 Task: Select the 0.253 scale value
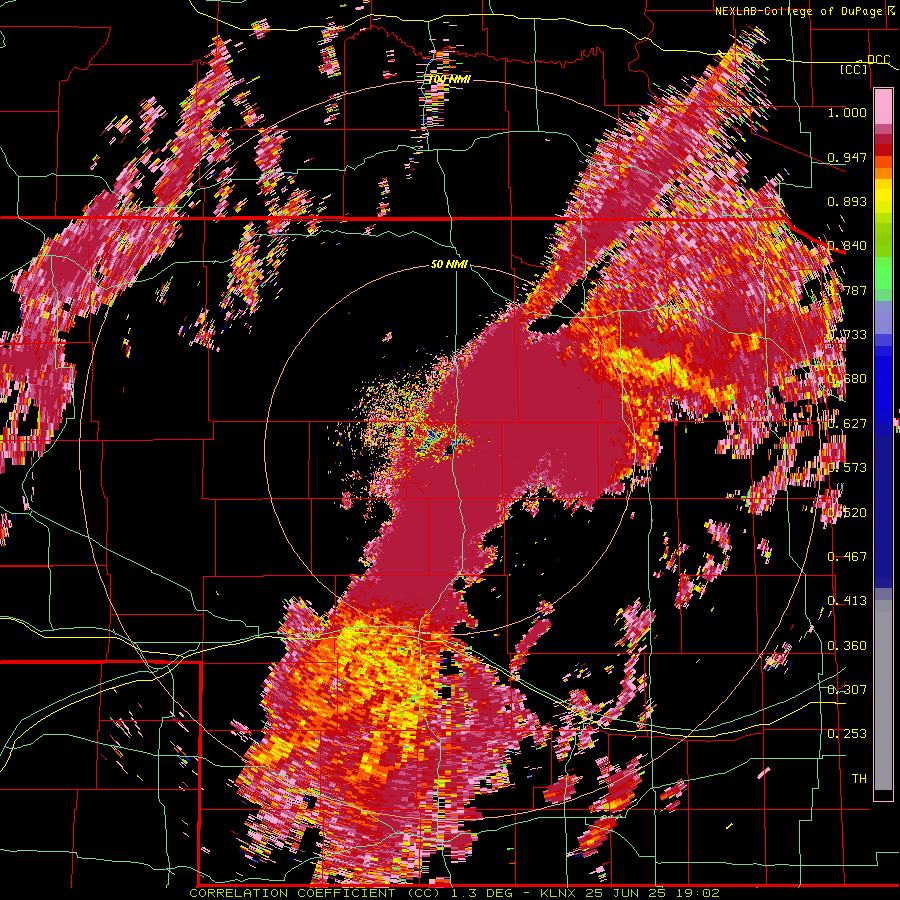pyautogui.click(x=847, y=734)
